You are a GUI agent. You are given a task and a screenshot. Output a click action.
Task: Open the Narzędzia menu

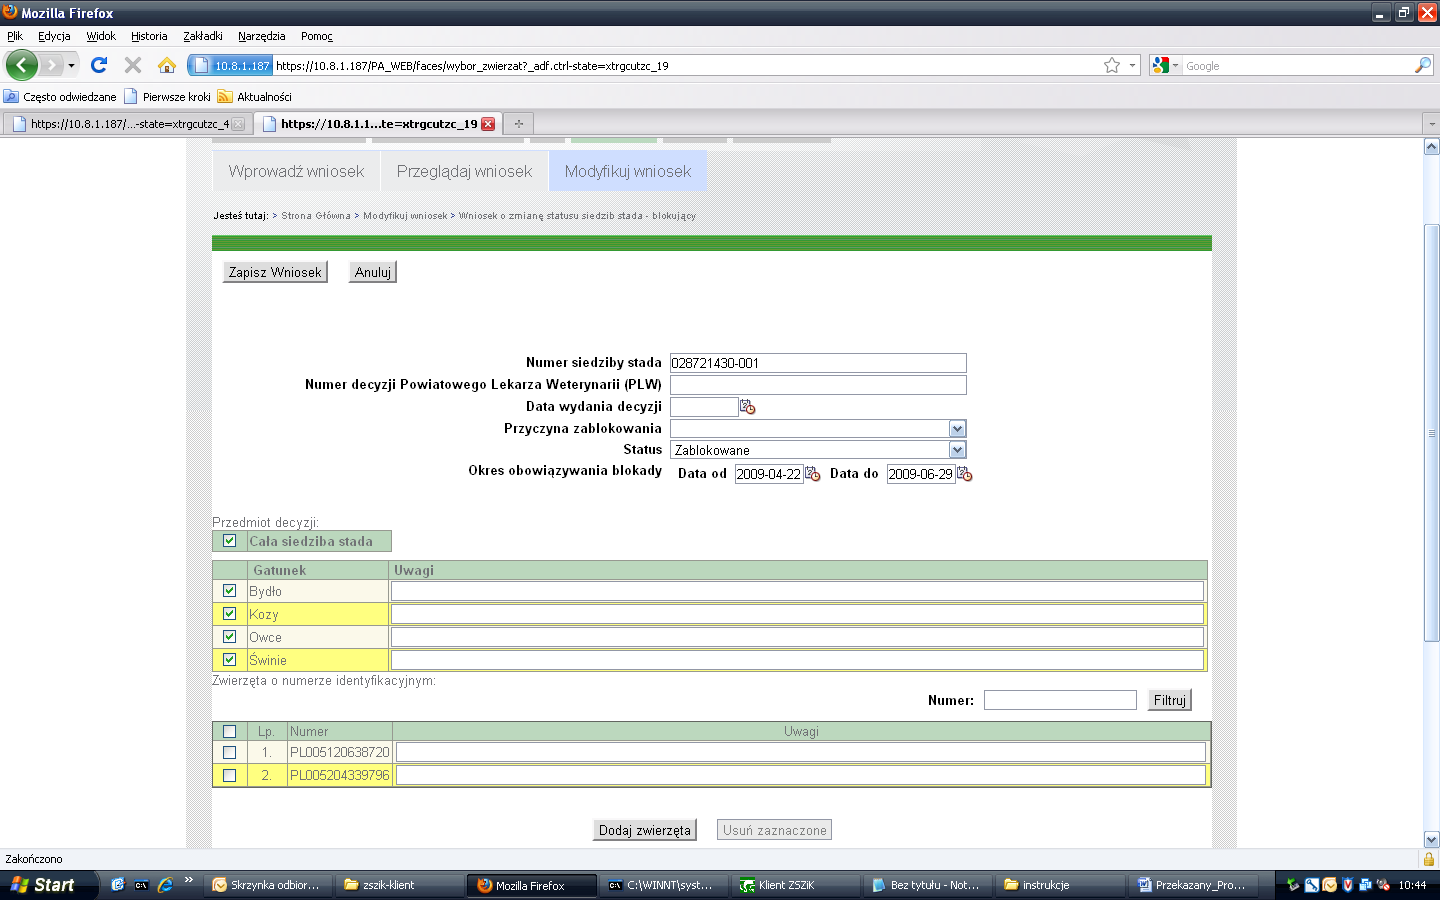point(262,36)
